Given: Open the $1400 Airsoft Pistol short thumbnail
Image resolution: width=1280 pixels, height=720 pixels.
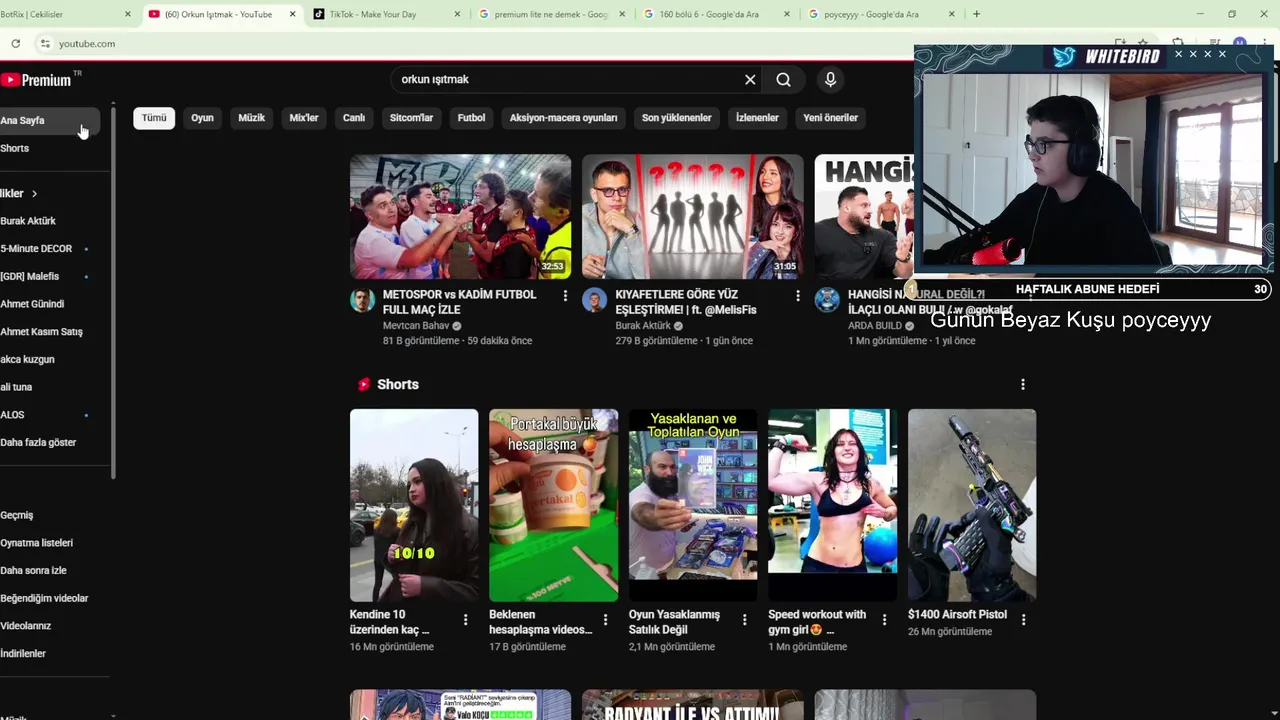Looking at the screenshot, I should (x=972, y=505).
